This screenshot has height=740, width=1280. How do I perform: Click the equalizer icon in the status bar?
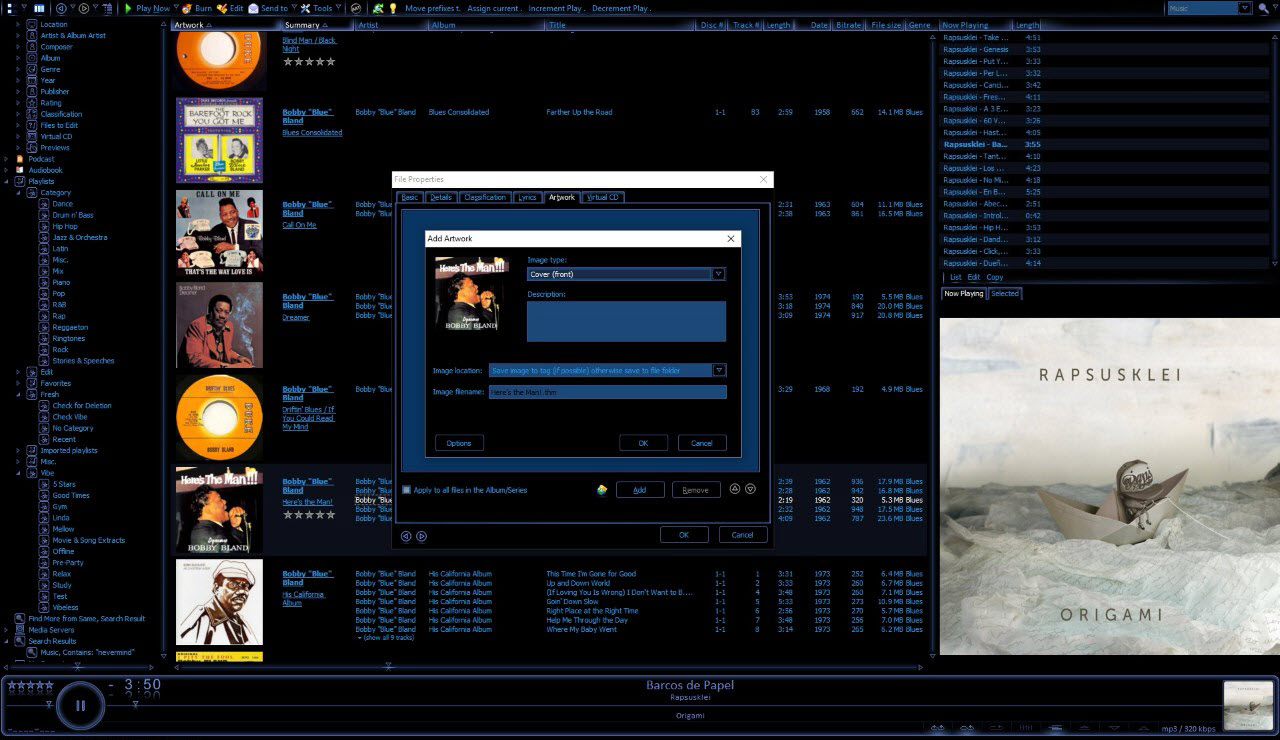[1027, 728]
